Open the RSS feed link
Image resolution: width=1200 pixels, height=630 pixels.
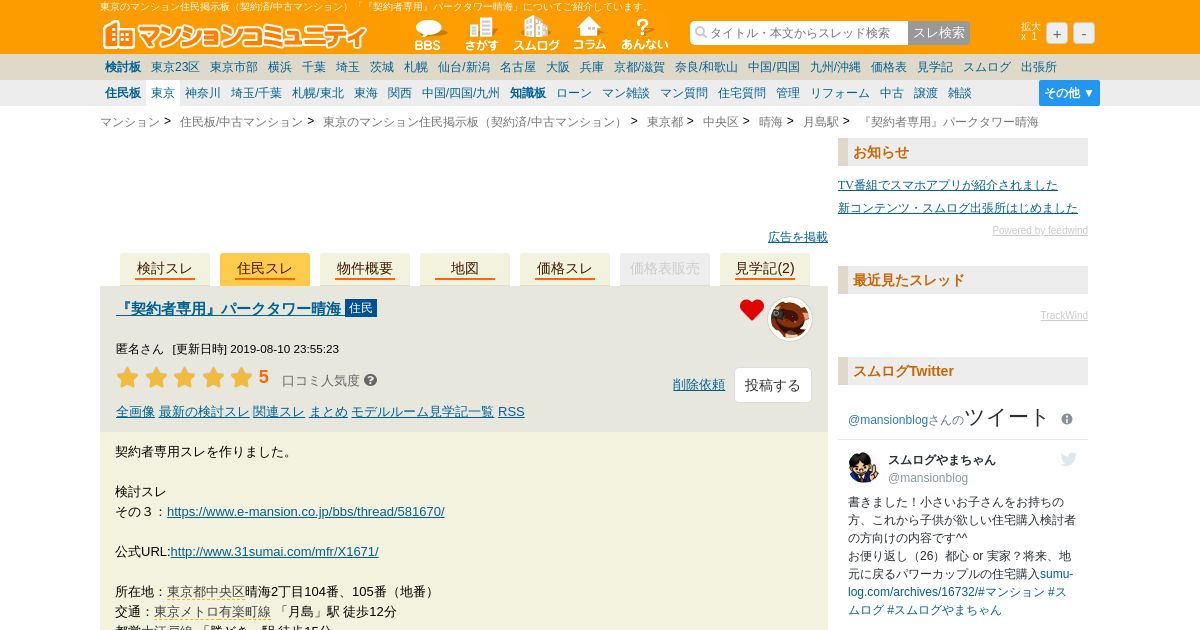(x=511, y=412)
